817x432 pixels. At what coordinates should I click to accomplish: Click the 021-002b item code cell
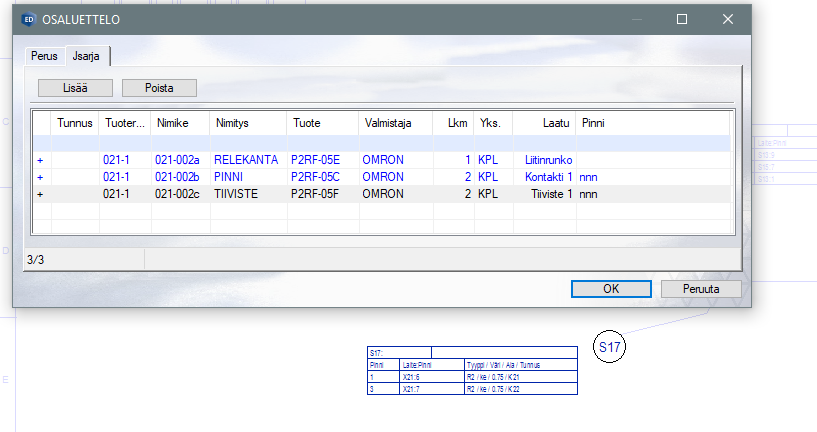point(178,177)
